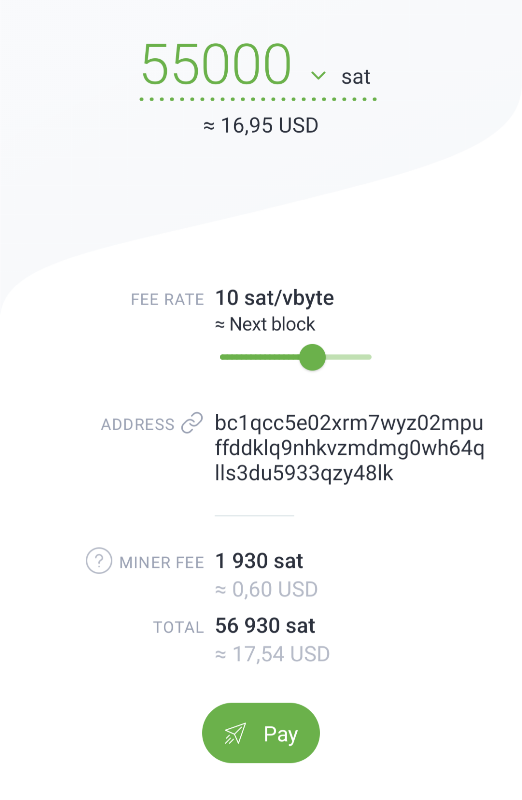522x800 pixels.
Task: Click the Next block estimate label
Action: [x=265, y=324]
